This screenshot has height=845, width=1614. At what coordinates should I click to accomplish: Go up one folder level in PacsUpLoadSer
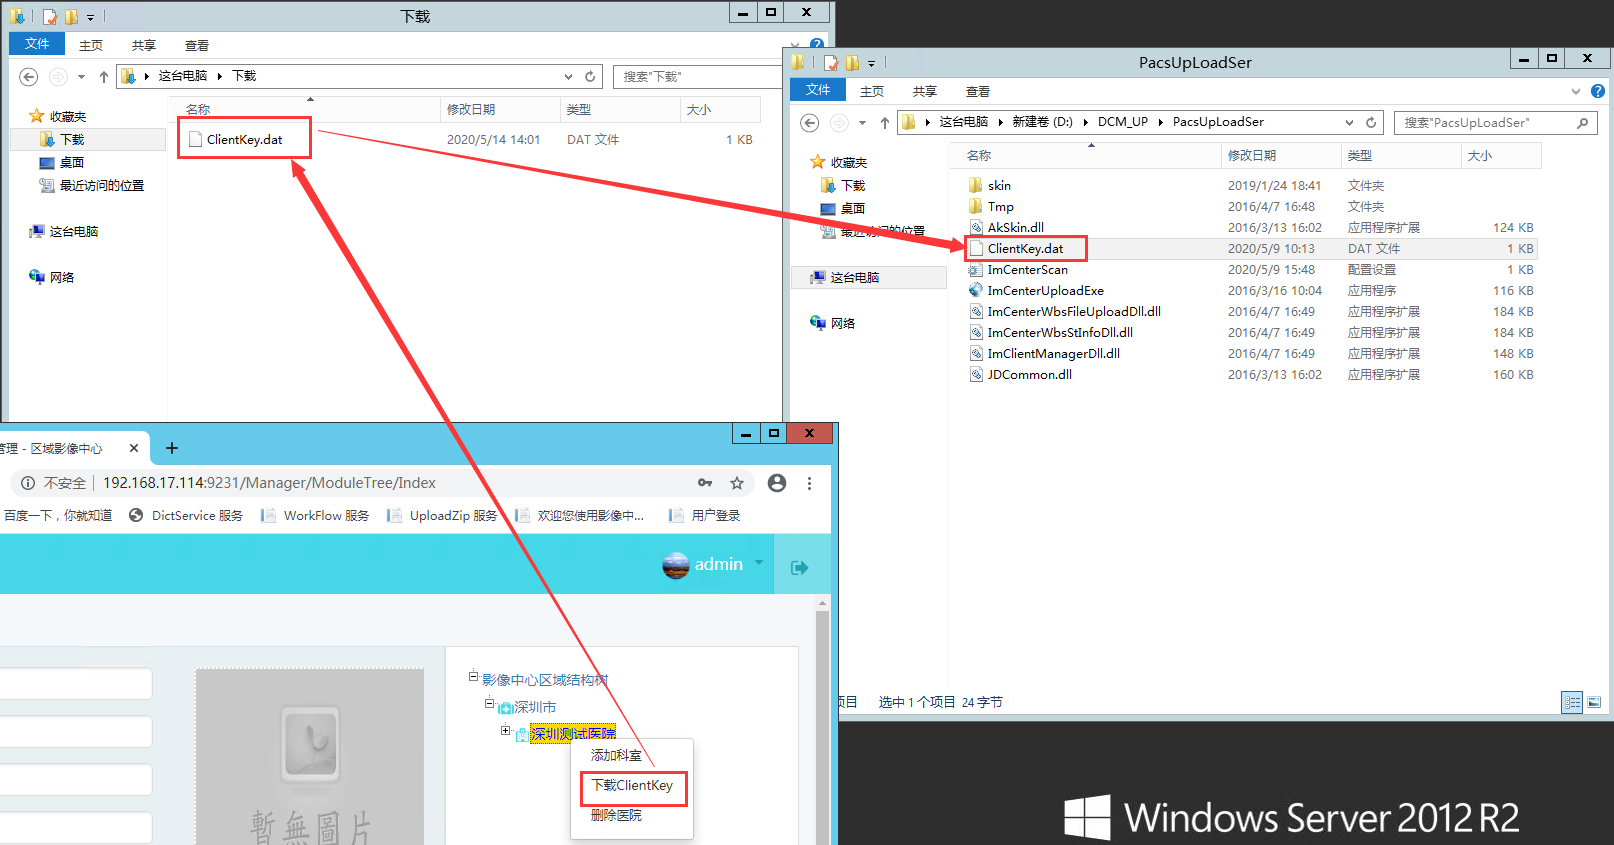point(884,123)
